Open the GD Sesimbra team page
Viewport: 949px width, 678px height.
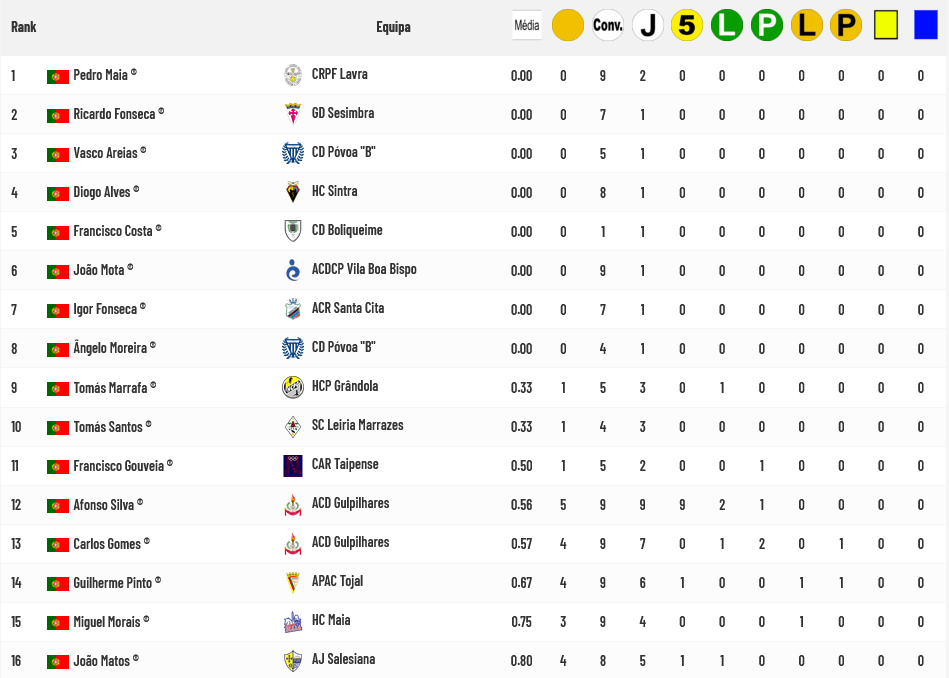pyautogui.click(x=342, y=113)
